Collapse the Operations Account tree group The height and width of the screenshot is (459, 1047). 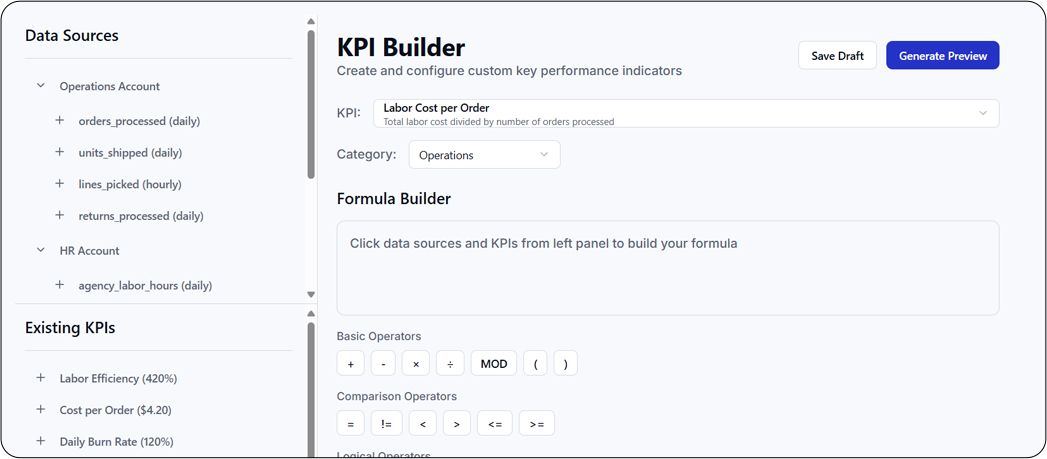[x=41, y=86]
